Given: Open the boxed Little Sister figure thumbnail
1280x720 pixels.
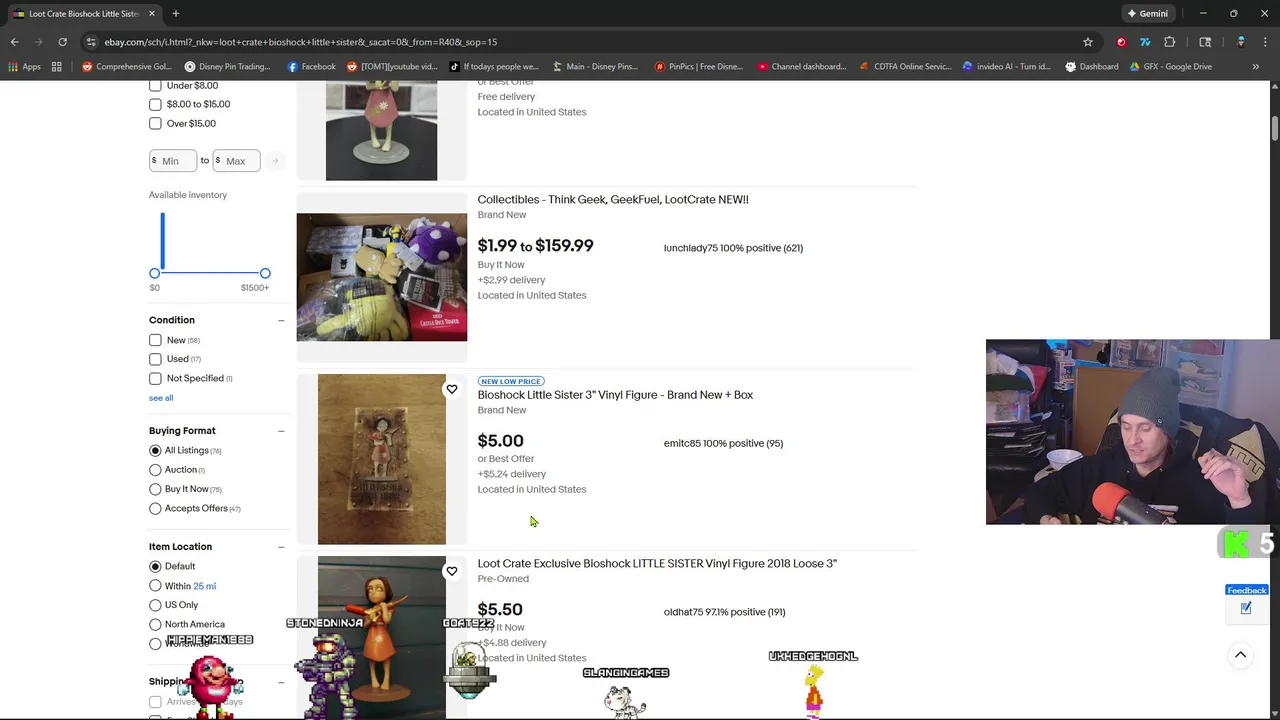Looking at the screenshot, I should coord(381,459).
